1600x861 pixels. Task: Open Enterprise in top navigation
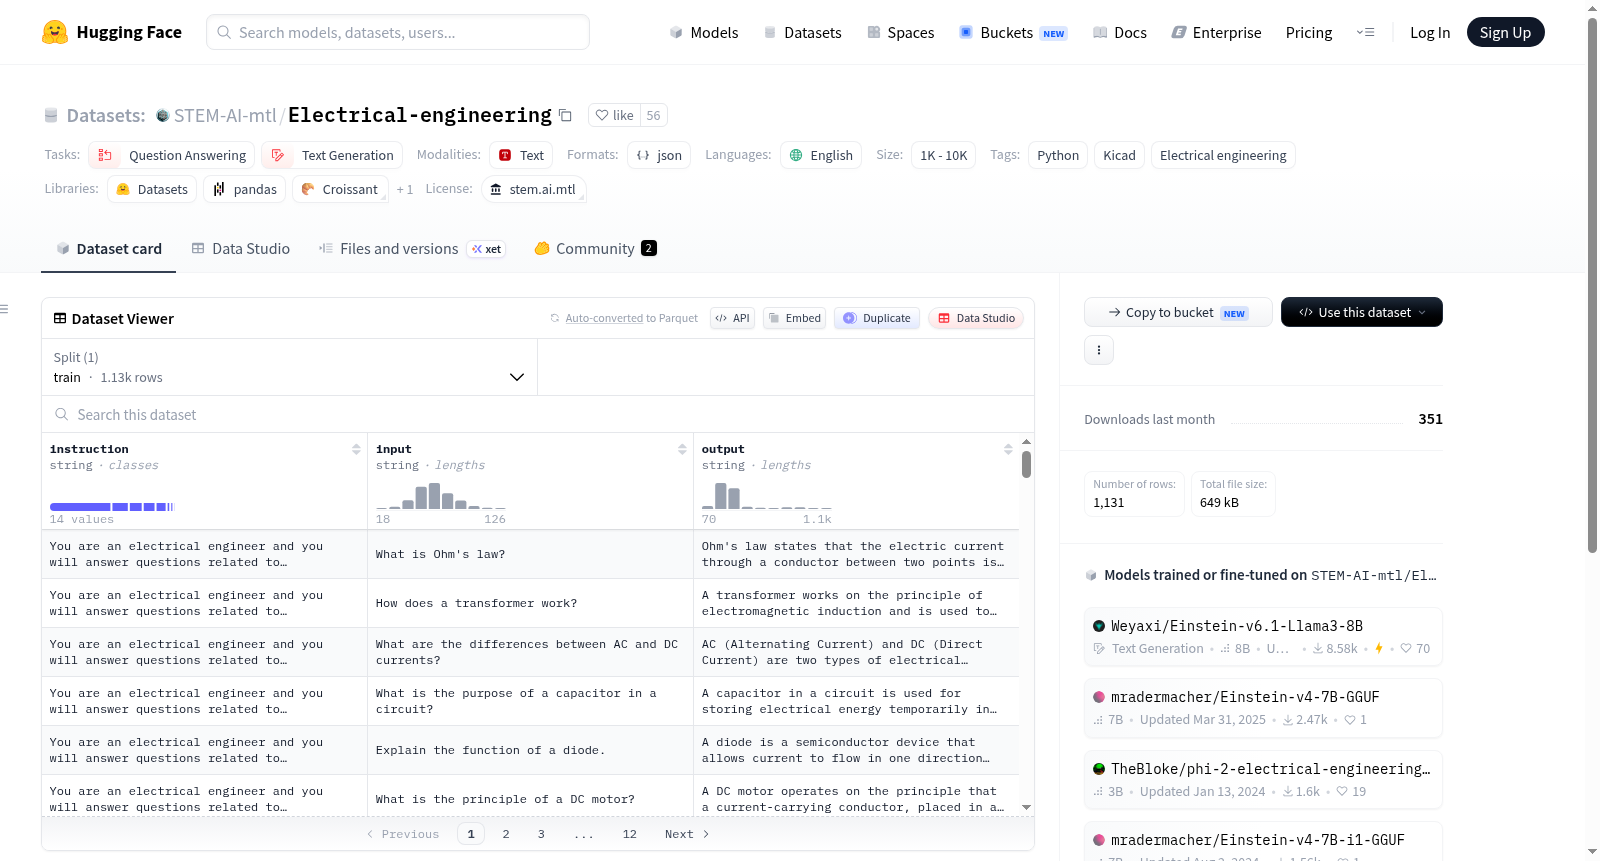(1216, 32)
